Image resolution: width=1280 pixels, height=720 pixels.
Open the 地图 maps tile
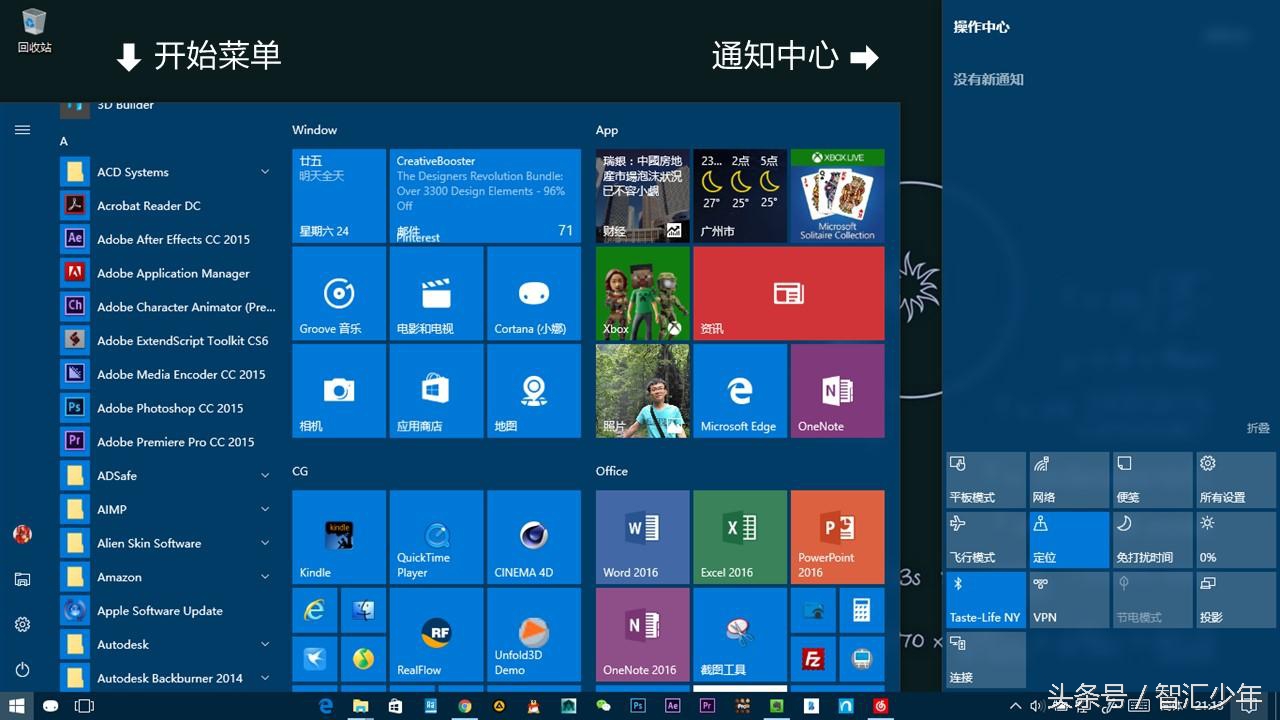coord(534,391)
